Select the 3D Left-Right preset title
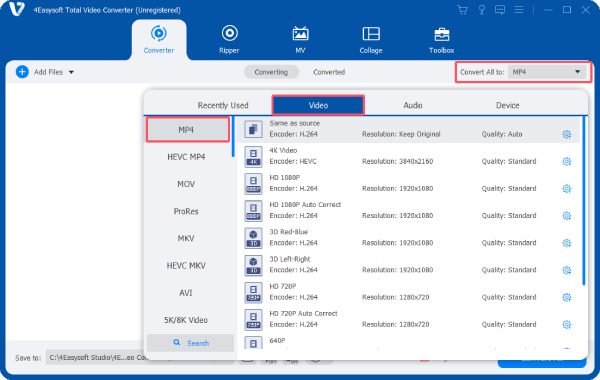Image resolution: width=600 pixels, height=380 pixels. pyautogui.click(x=290, y=259)
